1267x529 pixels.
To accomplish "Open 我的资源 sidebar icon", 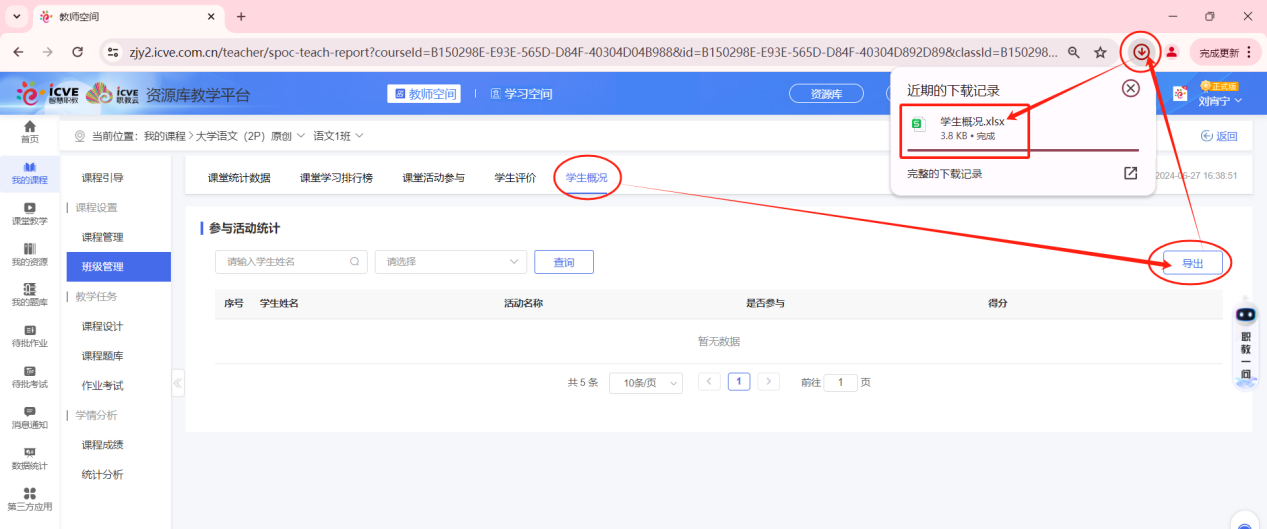I will click(29, 254).
